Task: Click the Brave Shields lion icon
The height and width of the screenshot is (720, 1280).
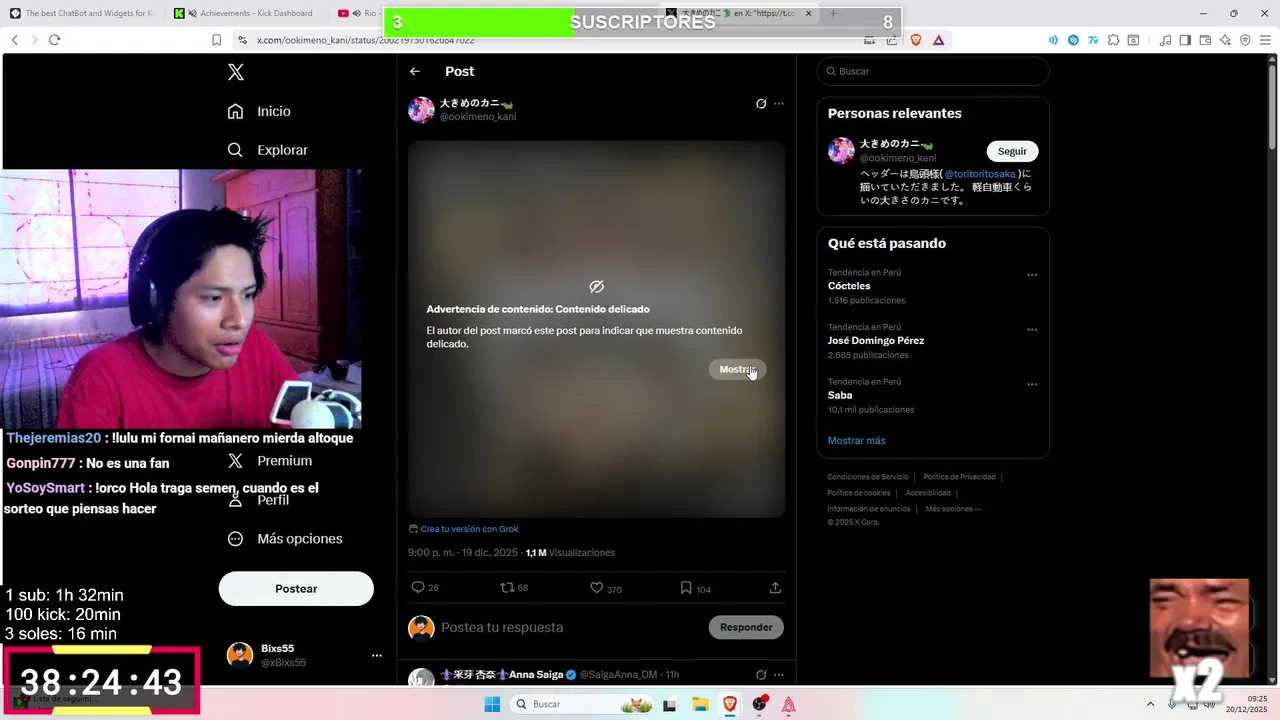Action: coord(915,40)
